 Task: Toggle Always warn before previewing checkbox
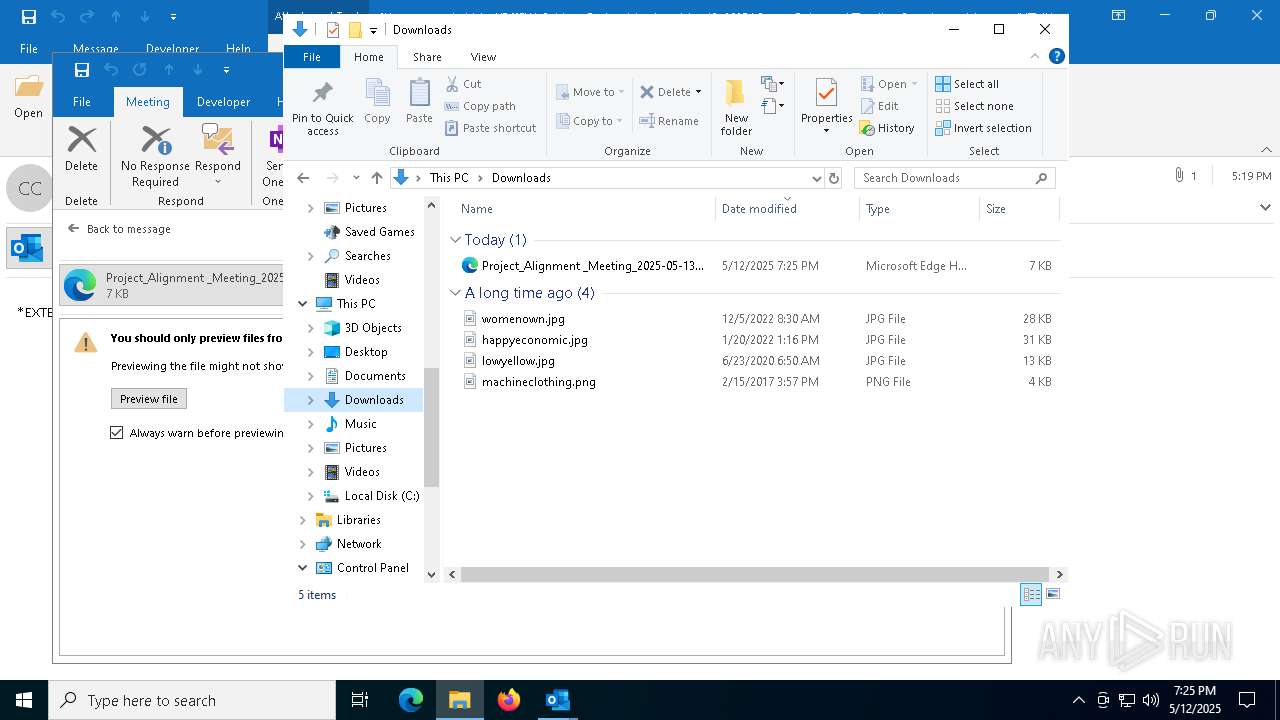[117, 433]
